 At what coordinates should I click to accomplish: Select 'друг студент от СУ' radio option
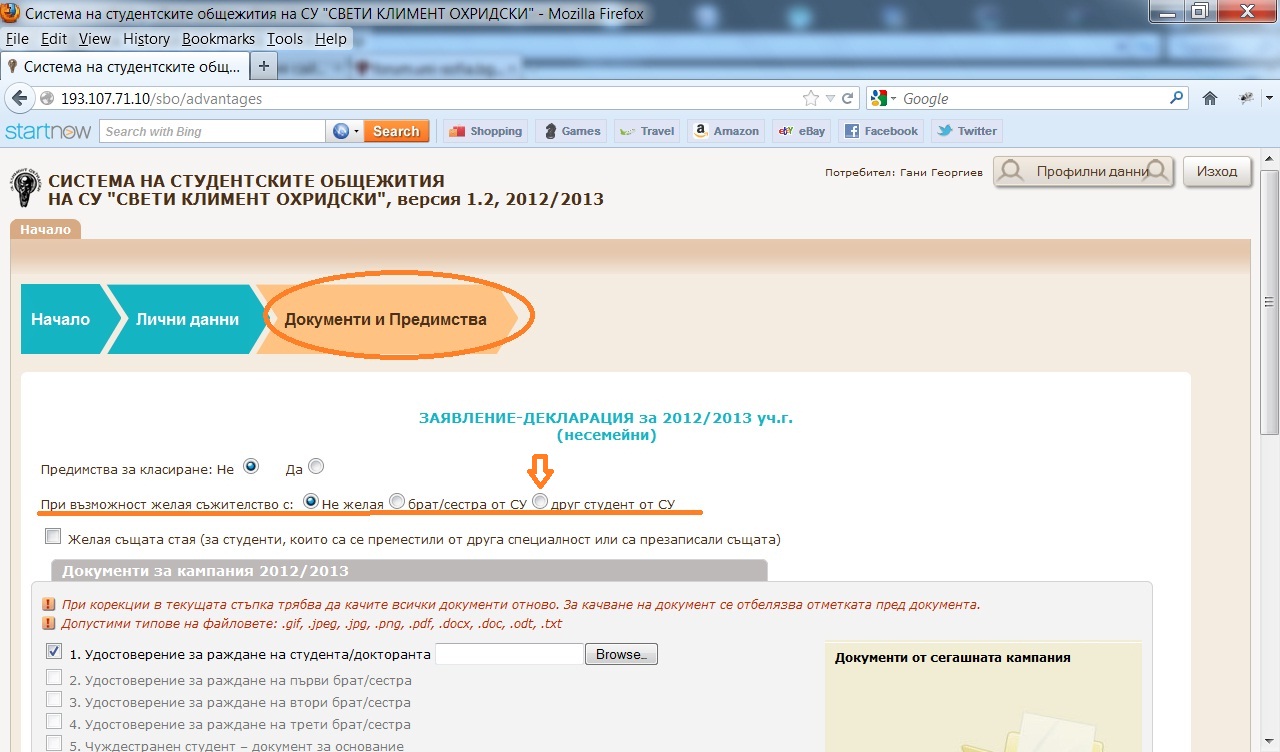[x=540, y=502]
